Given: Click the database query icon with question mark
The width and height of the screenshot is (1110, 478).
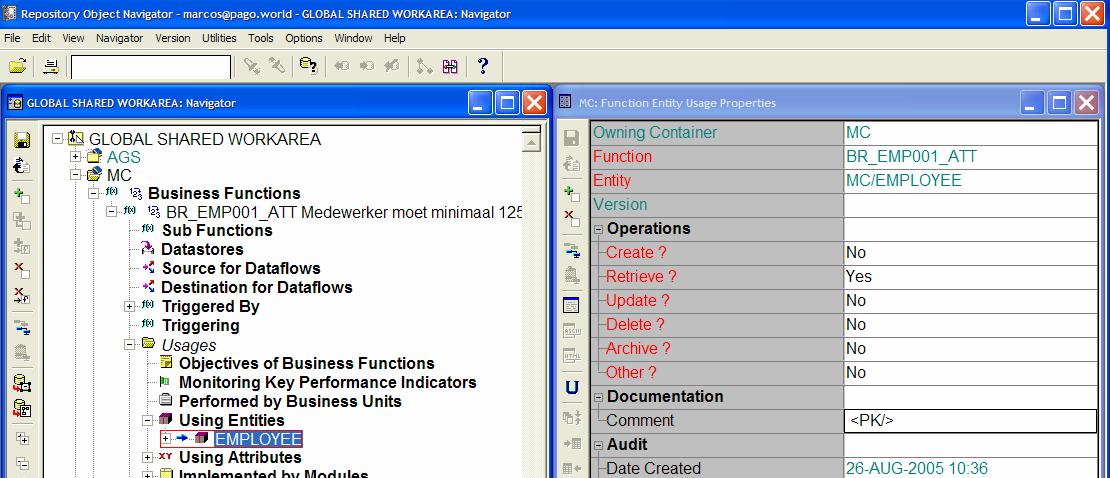Looking at the screenshot, I should (x=308, y=67).
